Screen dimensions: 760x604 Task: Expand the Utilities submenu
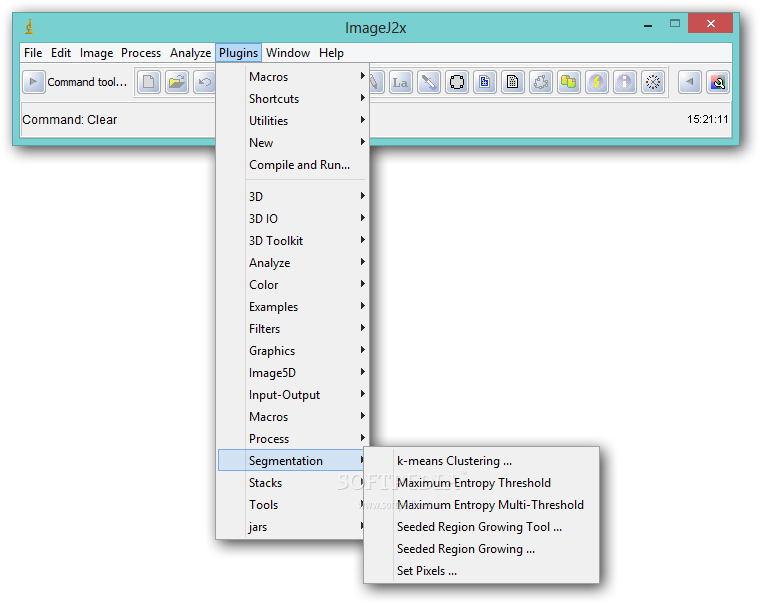tap(293, 121)
